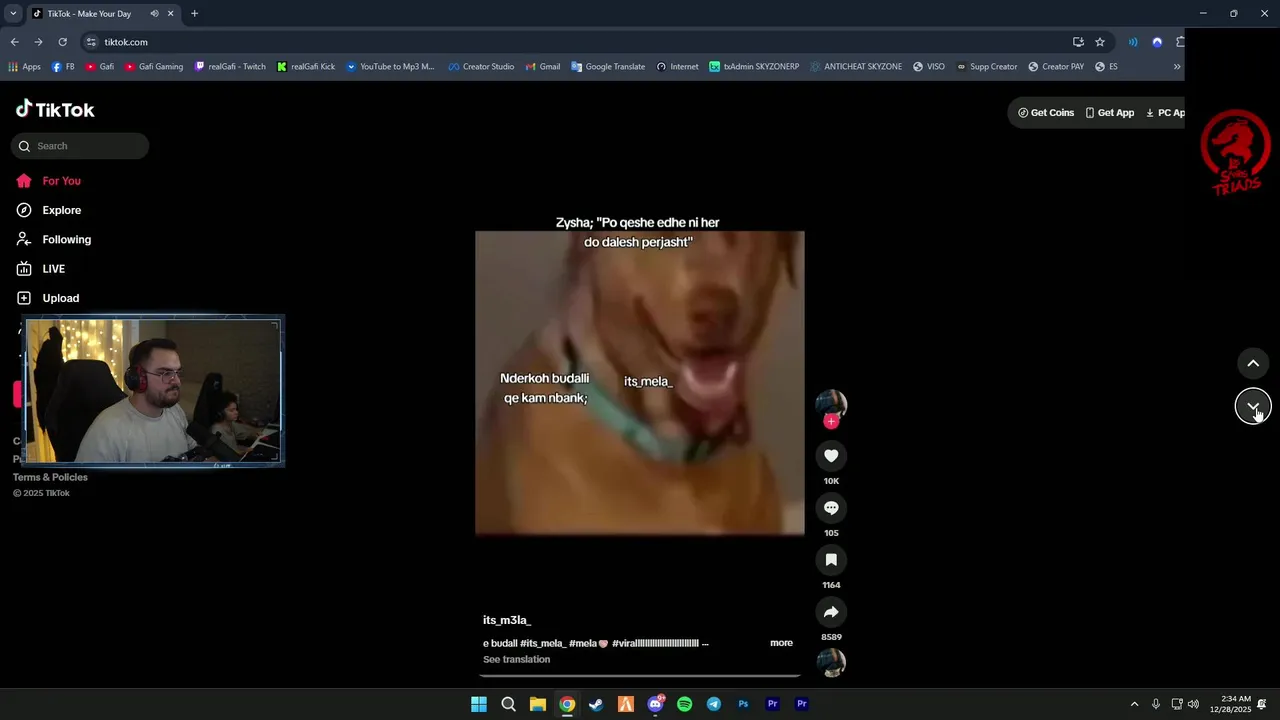Bookmark this page with star icon
The image size is (1280, 720).
1100,42
